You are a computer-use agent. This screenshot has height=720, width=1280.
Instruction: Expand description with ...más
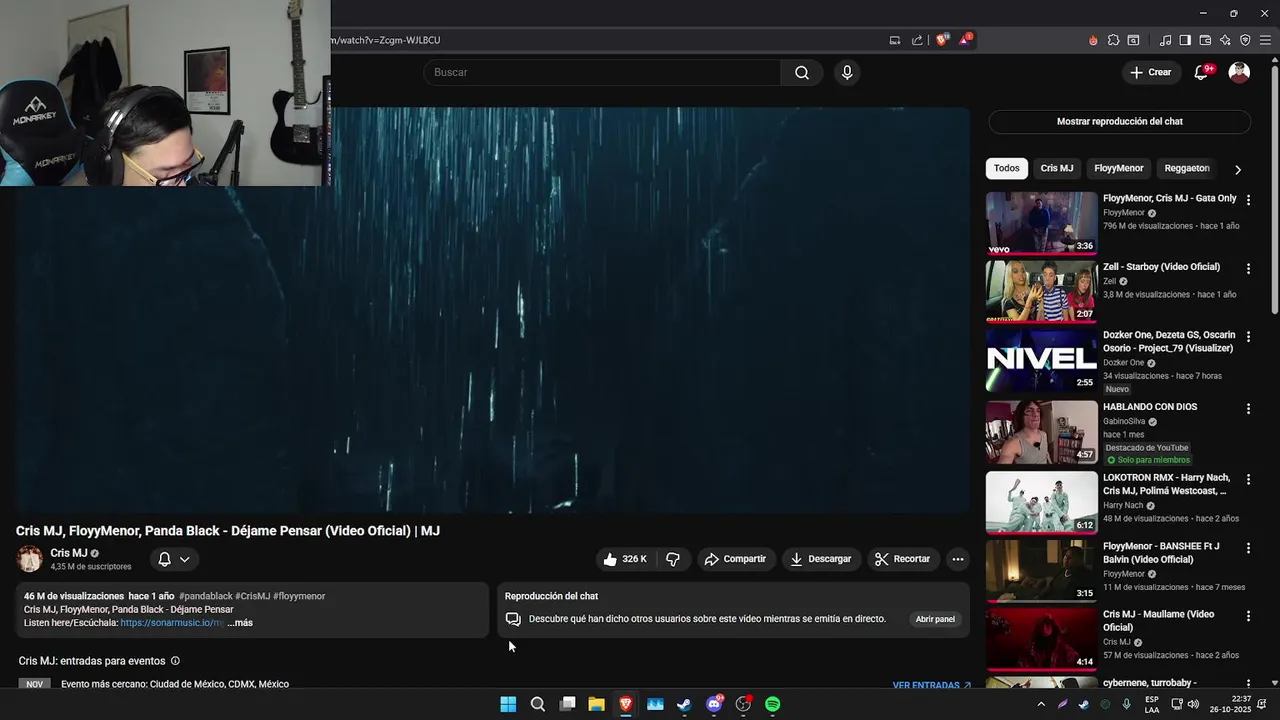point(240,623)
